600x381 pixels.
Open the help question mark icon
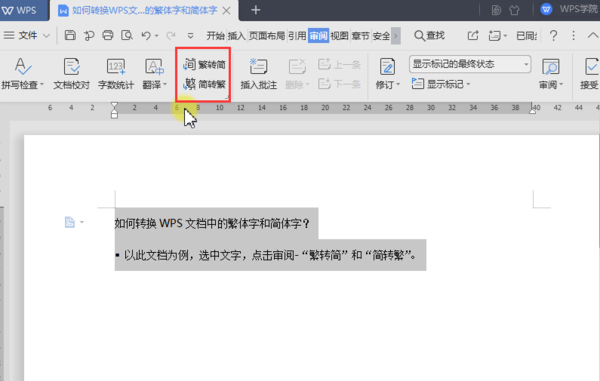coord(553,36)
